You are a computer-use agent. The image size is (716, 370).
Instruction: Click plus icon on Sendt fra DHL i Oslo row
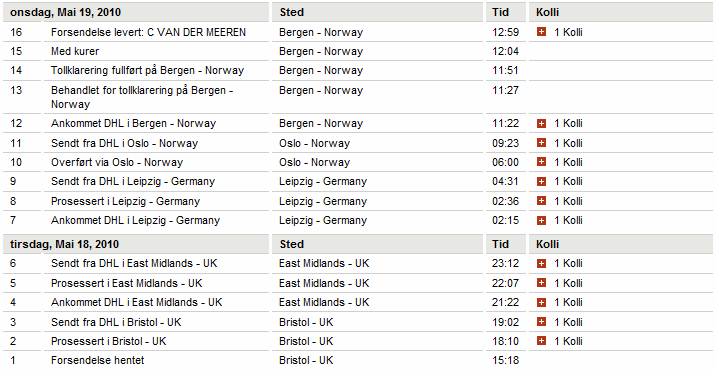[542, 143]
